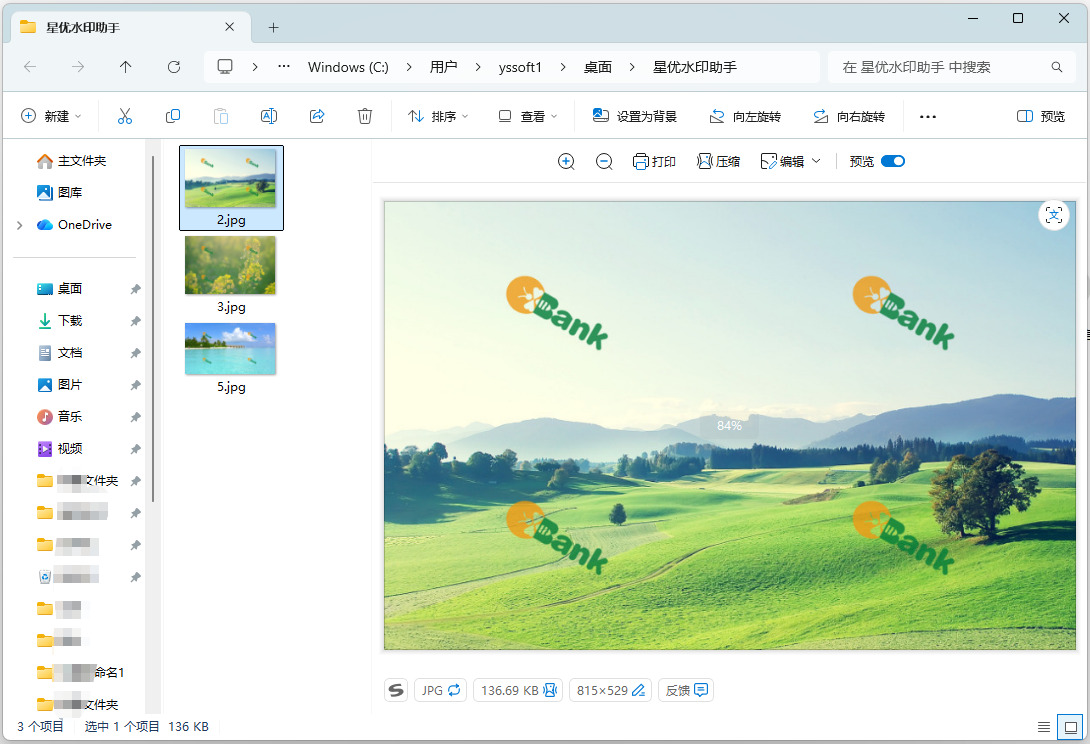Viewport: 1090px width, 744px height.
Task: Open a new tab with plus icon
Action: click(273, 27)
